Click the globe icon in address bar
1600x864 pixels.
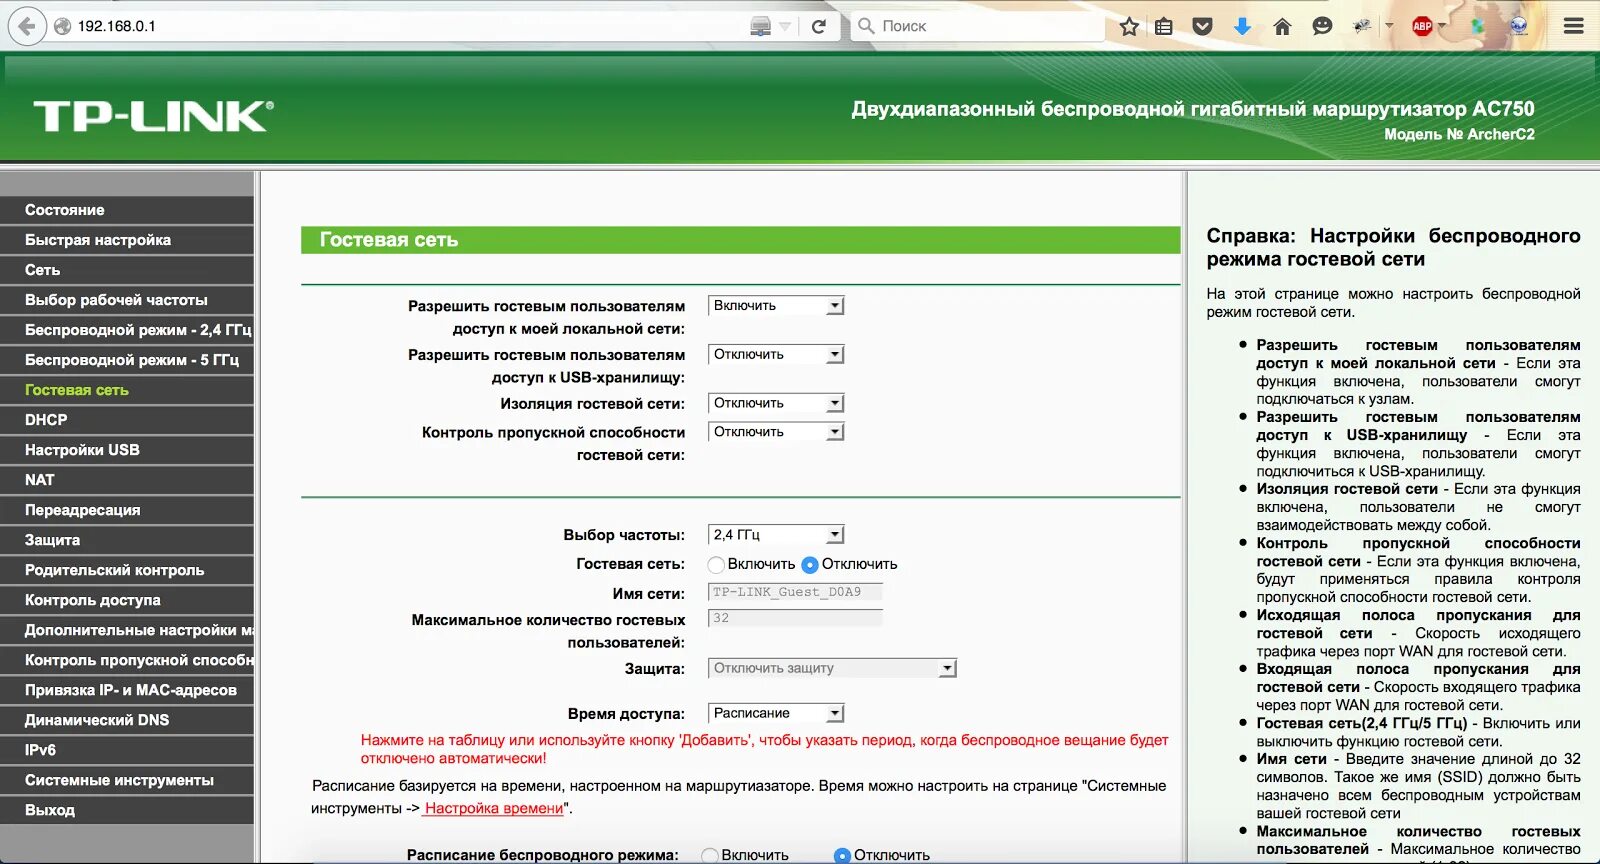click(x=62, y=26)
